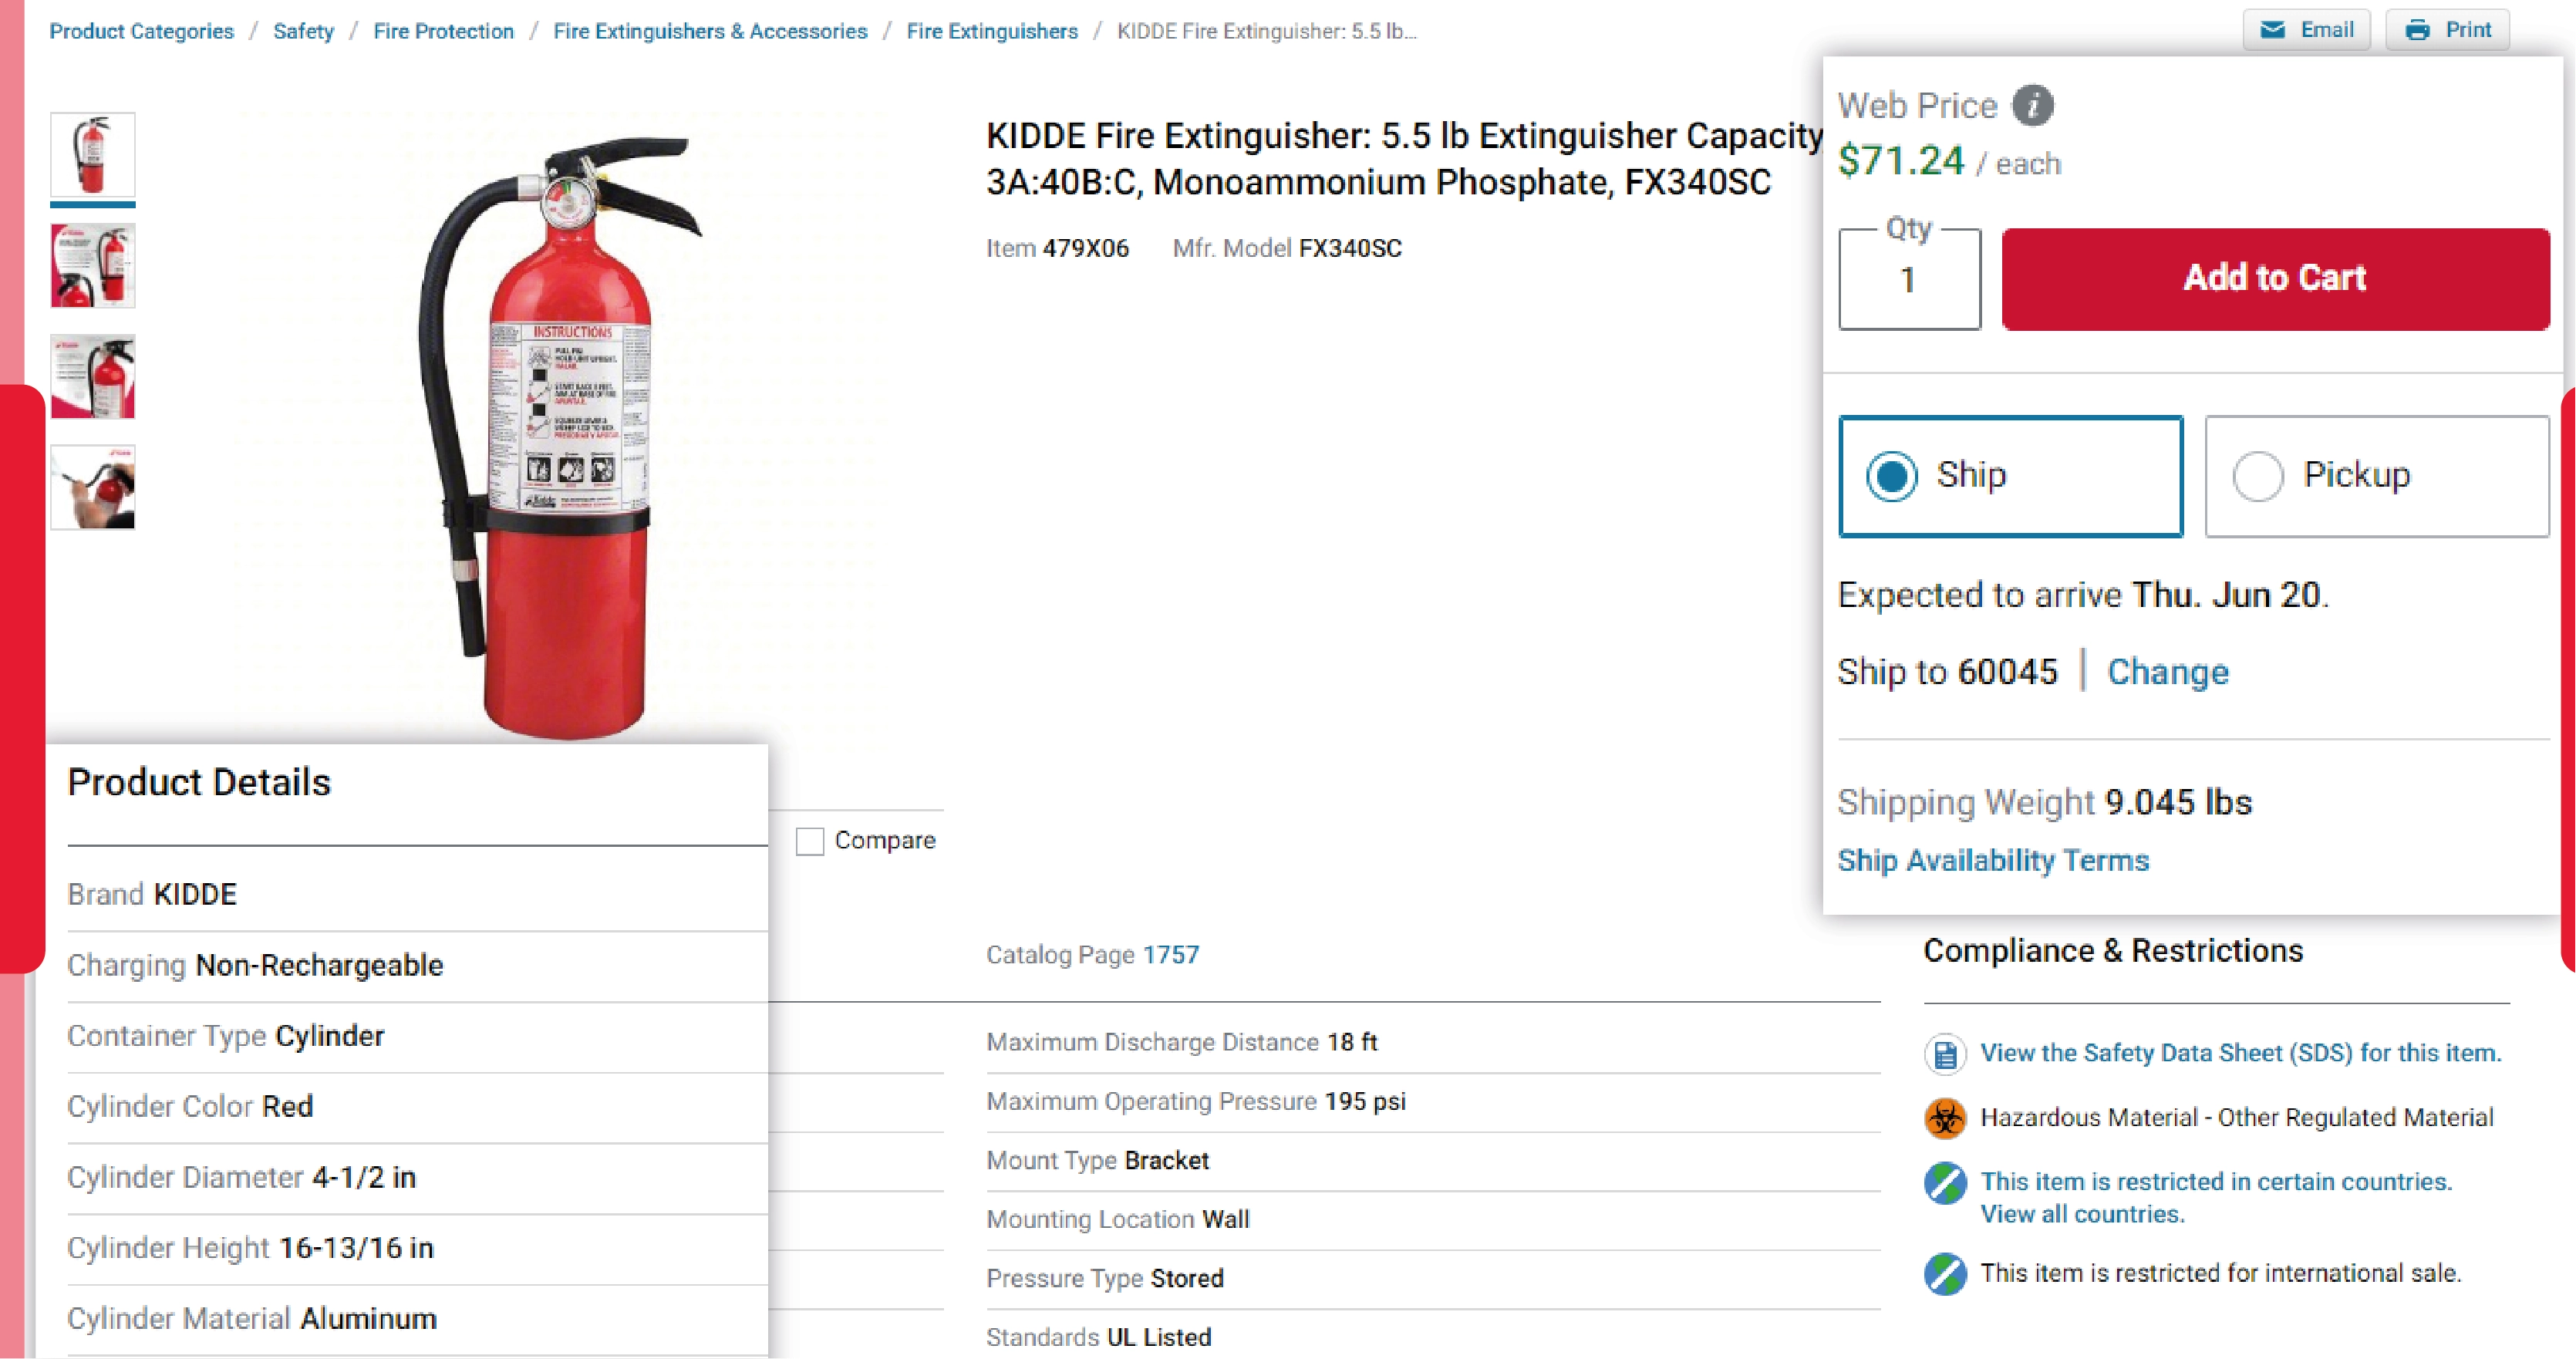Go to the Safety category breadcrumb
Image resolution: width=2576 pixels, height=1359 pixels.
pyautogui.click(x=303, y=31)
